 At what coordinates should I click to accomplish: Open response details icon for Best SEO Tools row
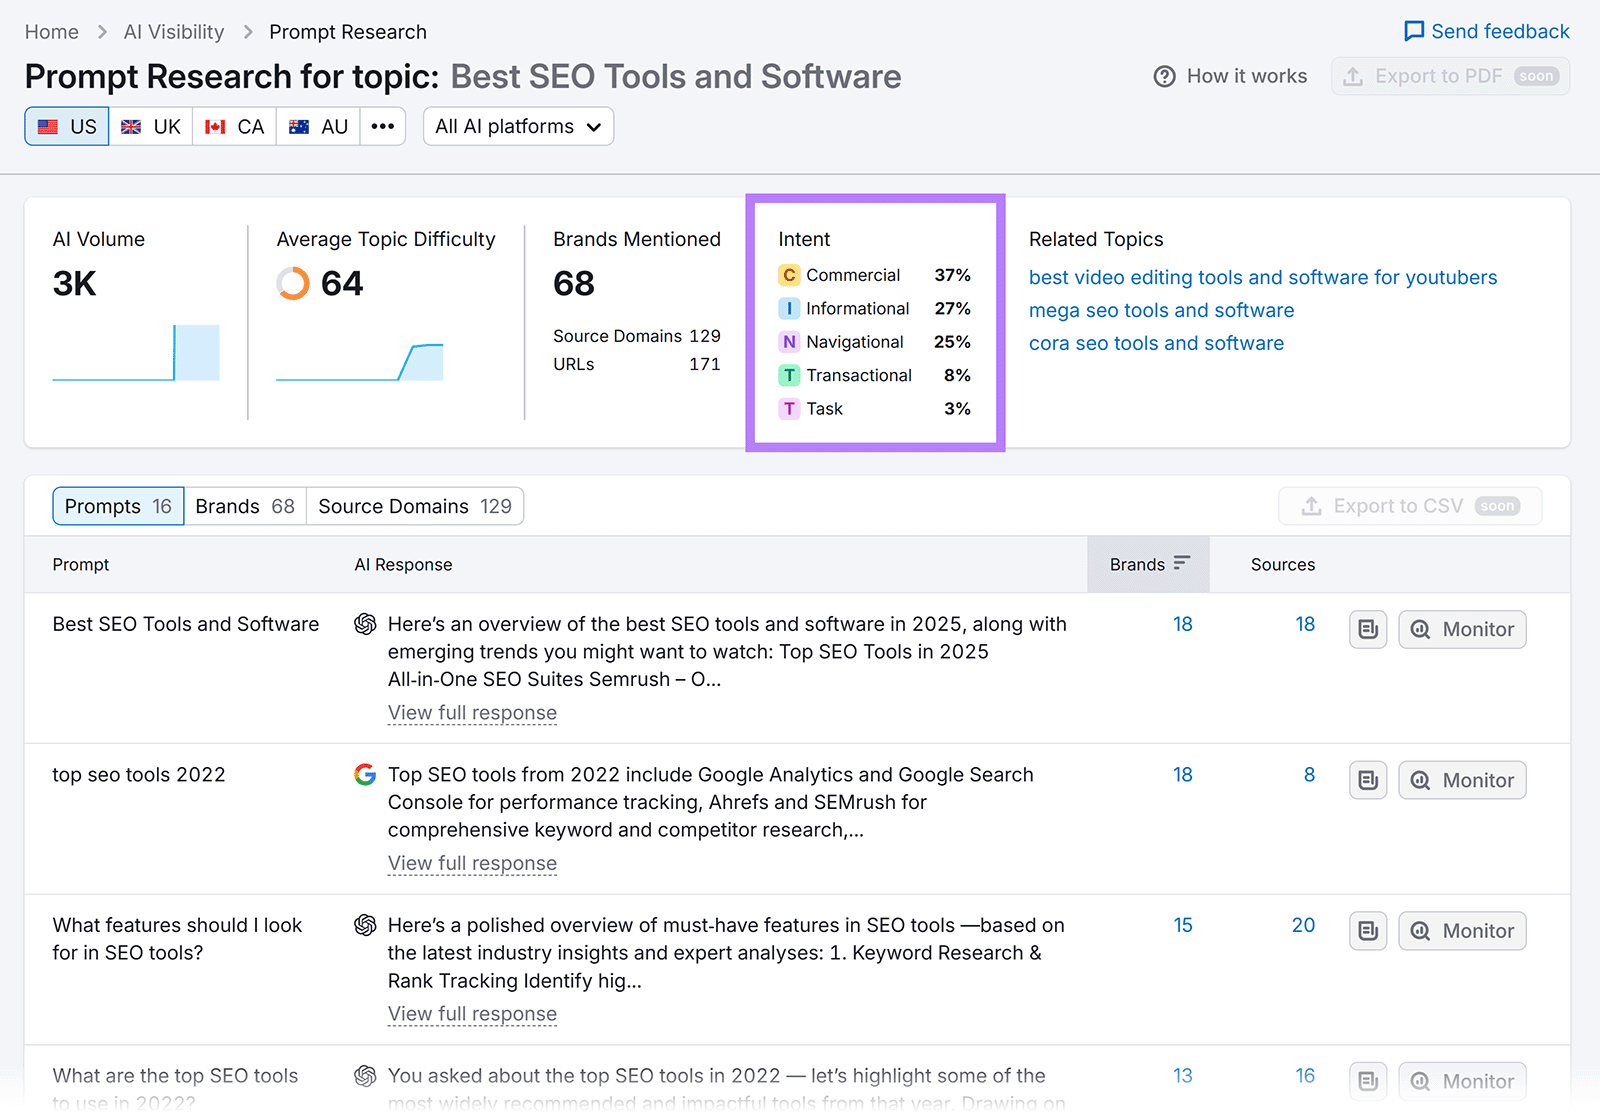pos(1367,630)
